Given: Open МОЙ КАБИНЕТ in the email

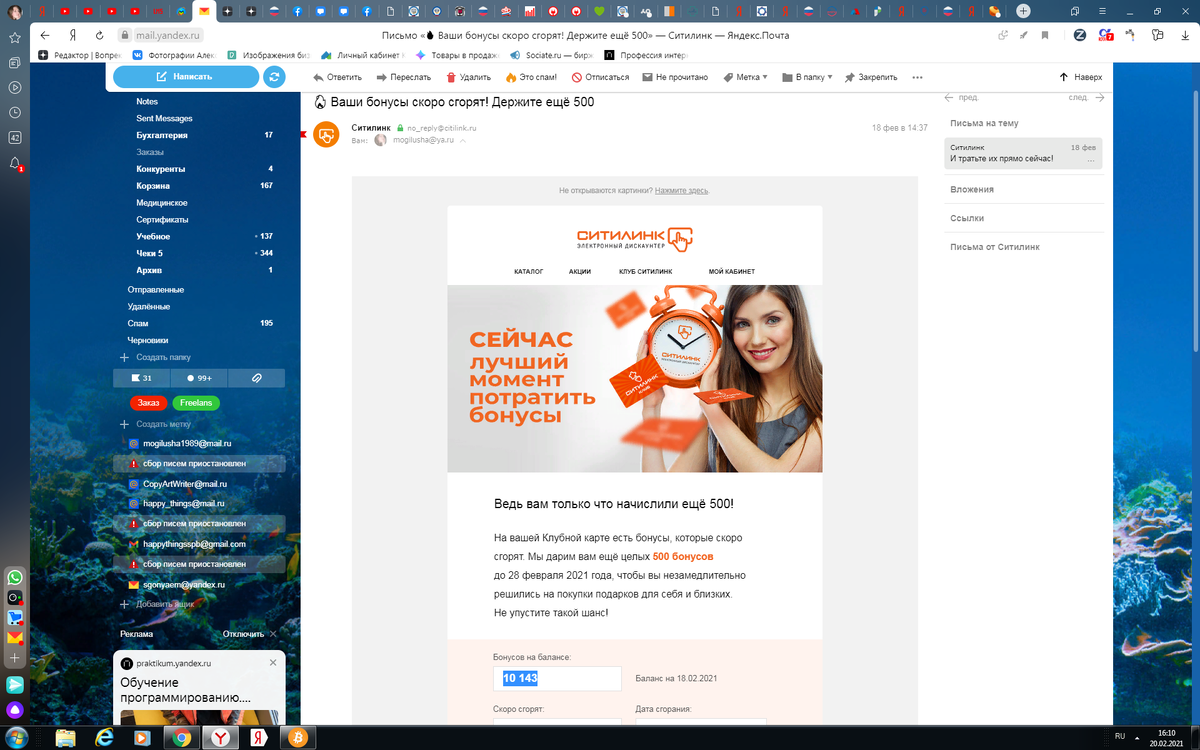Looking at the screenshot, I should tap(732, 271).
